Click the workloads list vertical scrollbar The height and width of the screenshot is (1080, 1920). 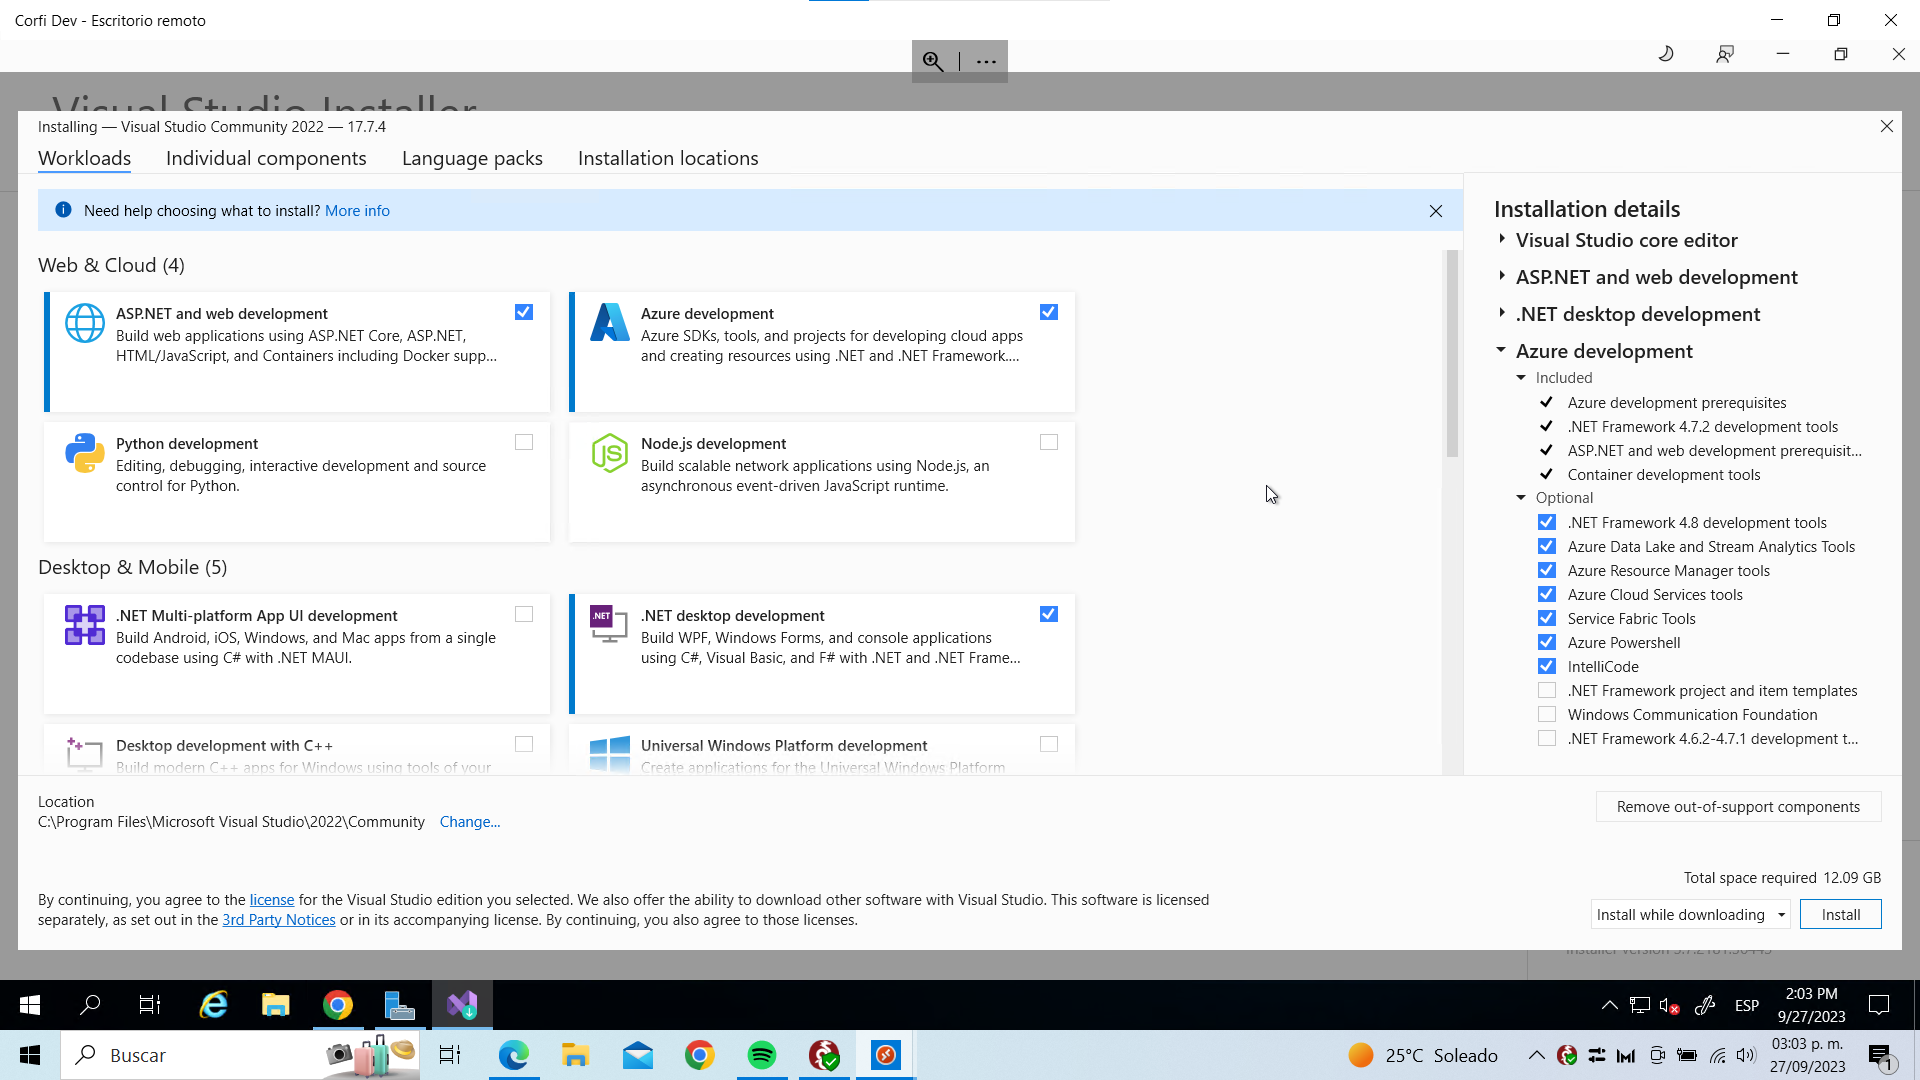1451,354
